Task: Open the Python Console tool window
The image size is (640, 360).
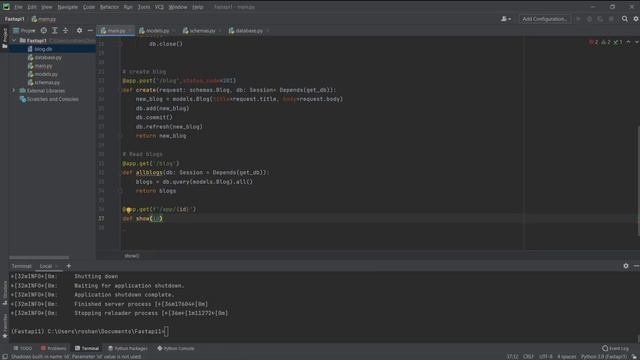Action: (x=176, y=349)
